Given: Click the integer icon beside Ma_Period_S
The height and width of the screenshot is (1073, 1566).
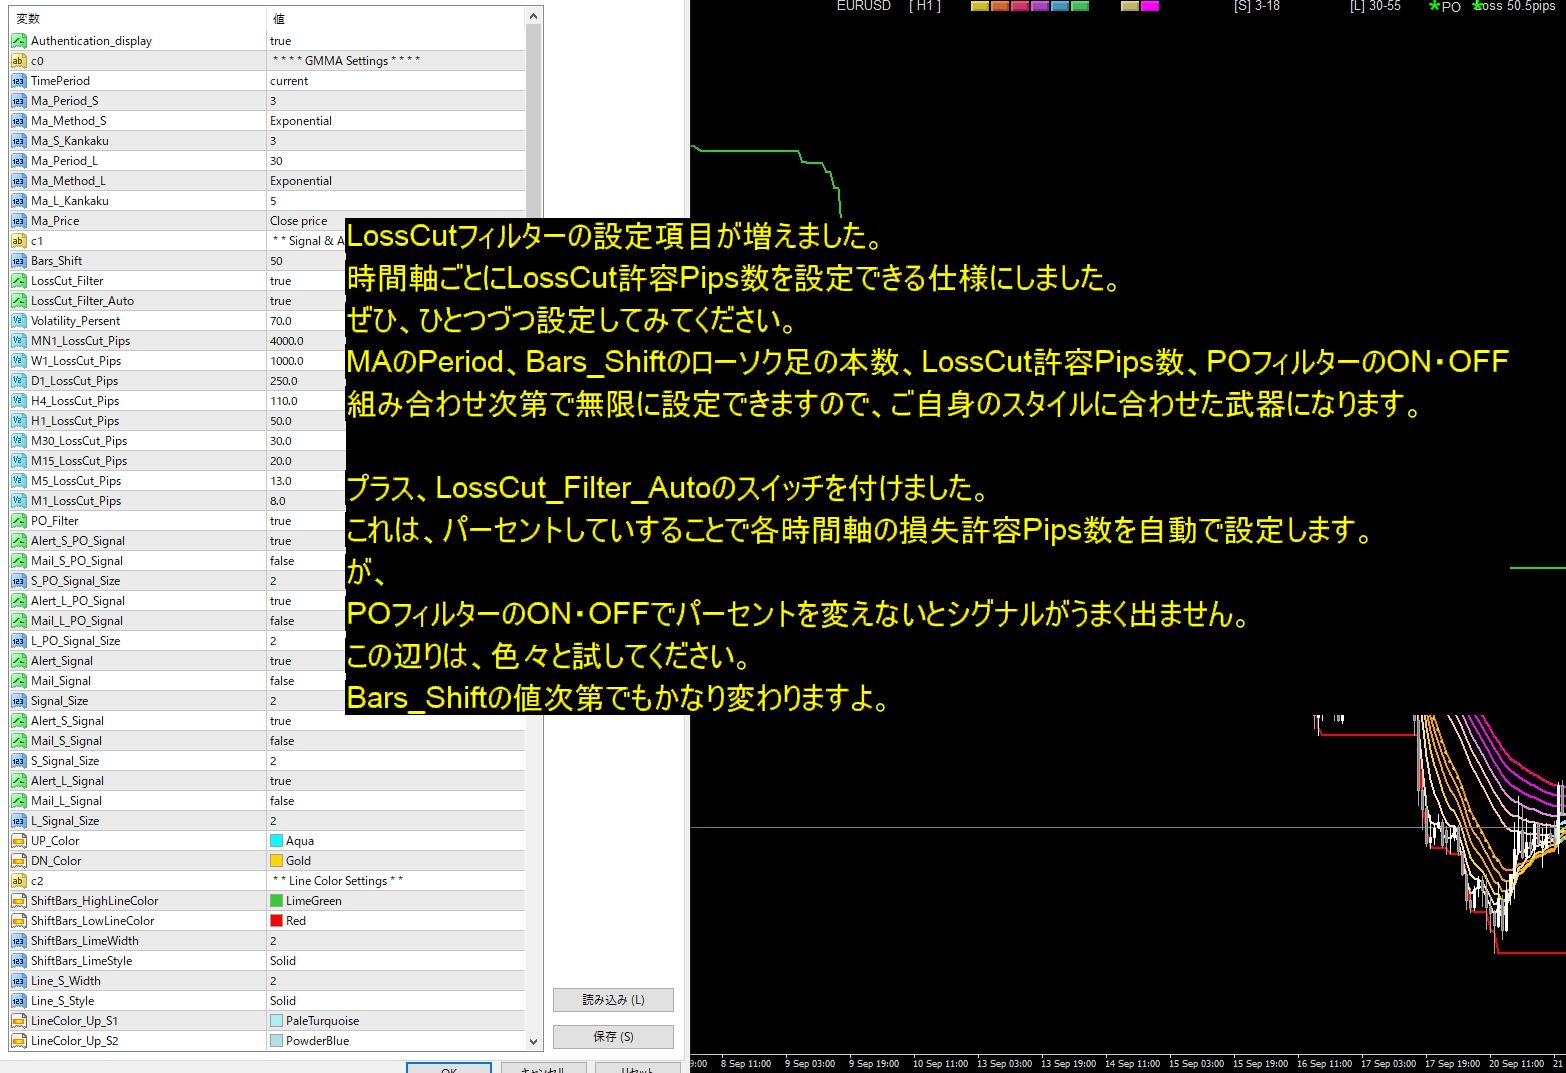Looking at the screenshot, I should click(18, 101).
